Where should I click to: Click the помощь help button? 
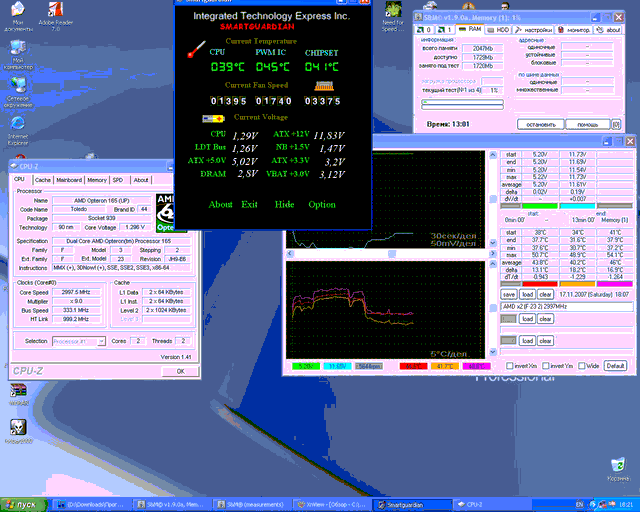(587, 124)
